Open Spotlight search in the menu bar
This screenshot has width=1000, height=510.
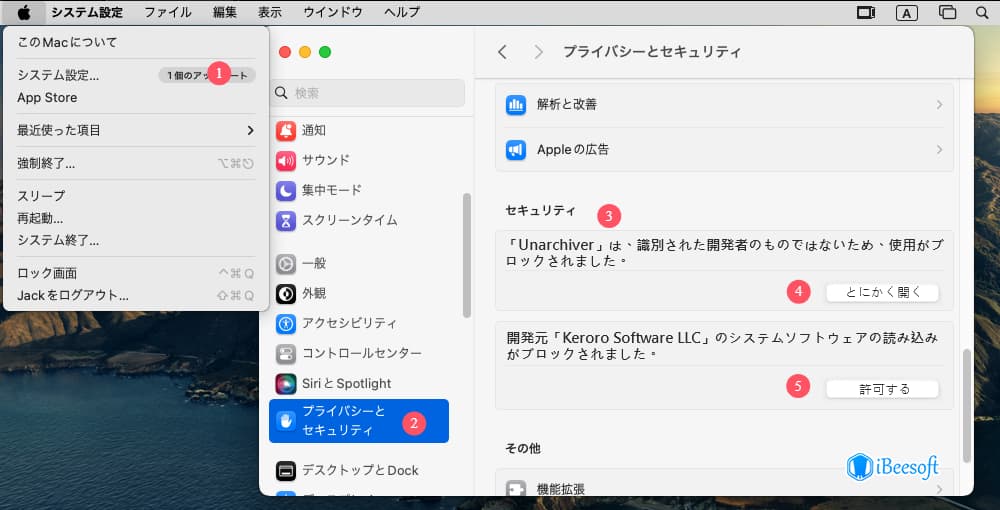(x=982, y=12)
